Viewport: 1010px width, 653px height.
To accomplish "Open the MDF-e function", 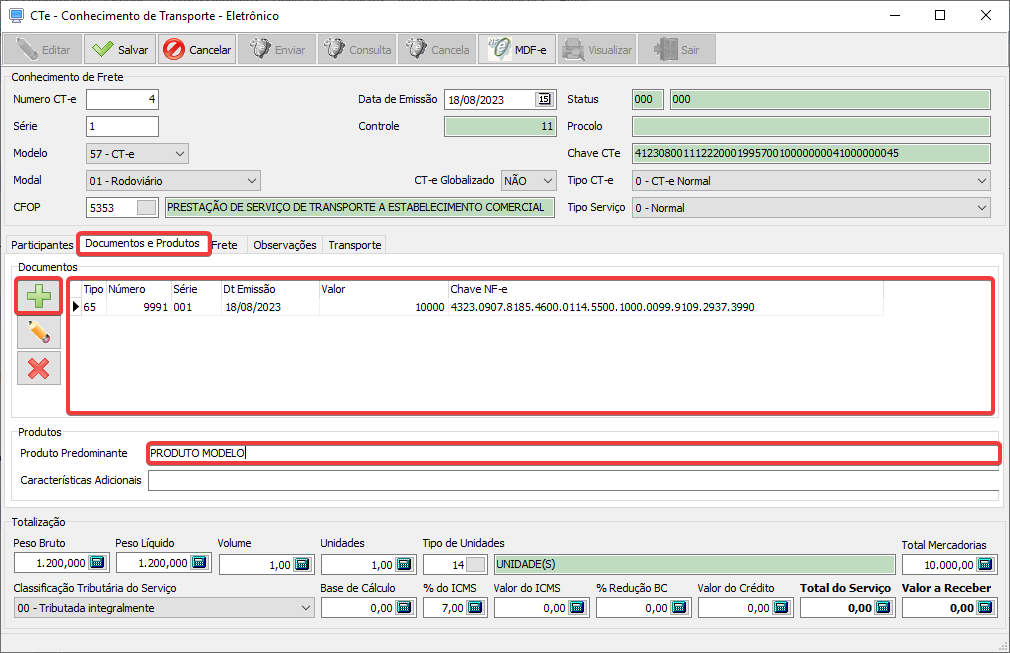I will [517, 50].
